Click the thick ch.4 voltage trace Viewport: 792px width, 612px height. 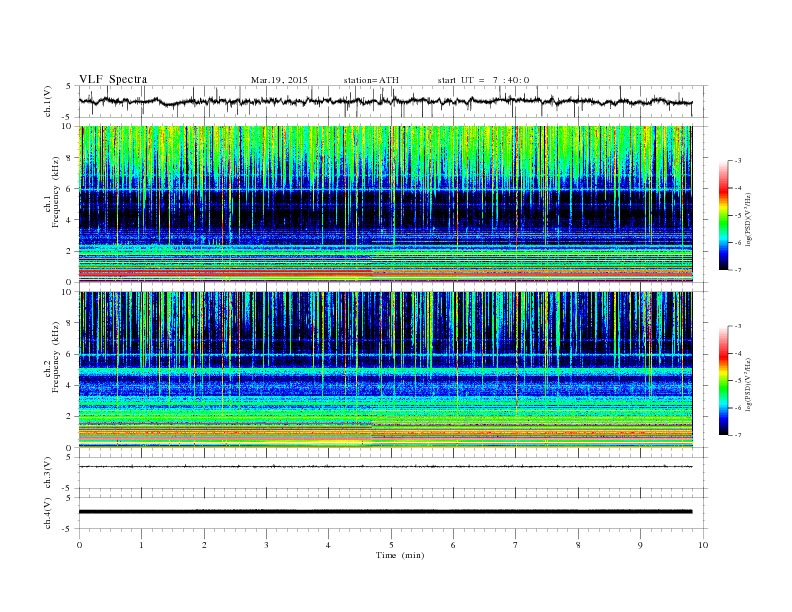tap(385, 512)
